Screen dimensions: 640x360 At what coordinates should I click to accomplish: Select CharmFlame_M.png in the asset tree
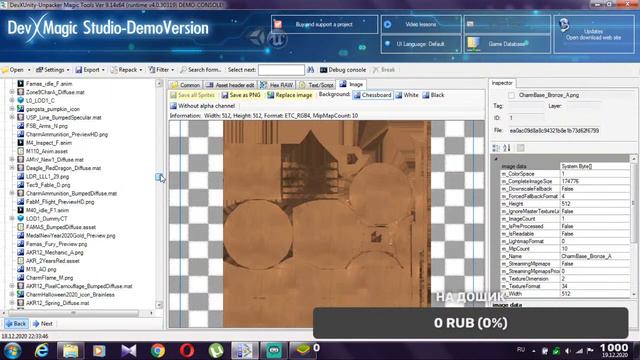(49, 278)
